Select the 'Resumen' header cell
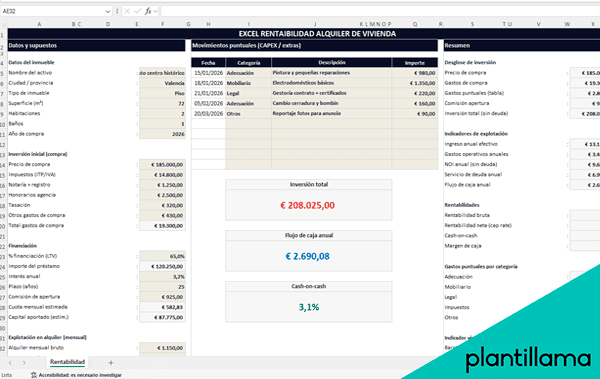The height and width of the screenshot is (379, 600). pos(522,46)
